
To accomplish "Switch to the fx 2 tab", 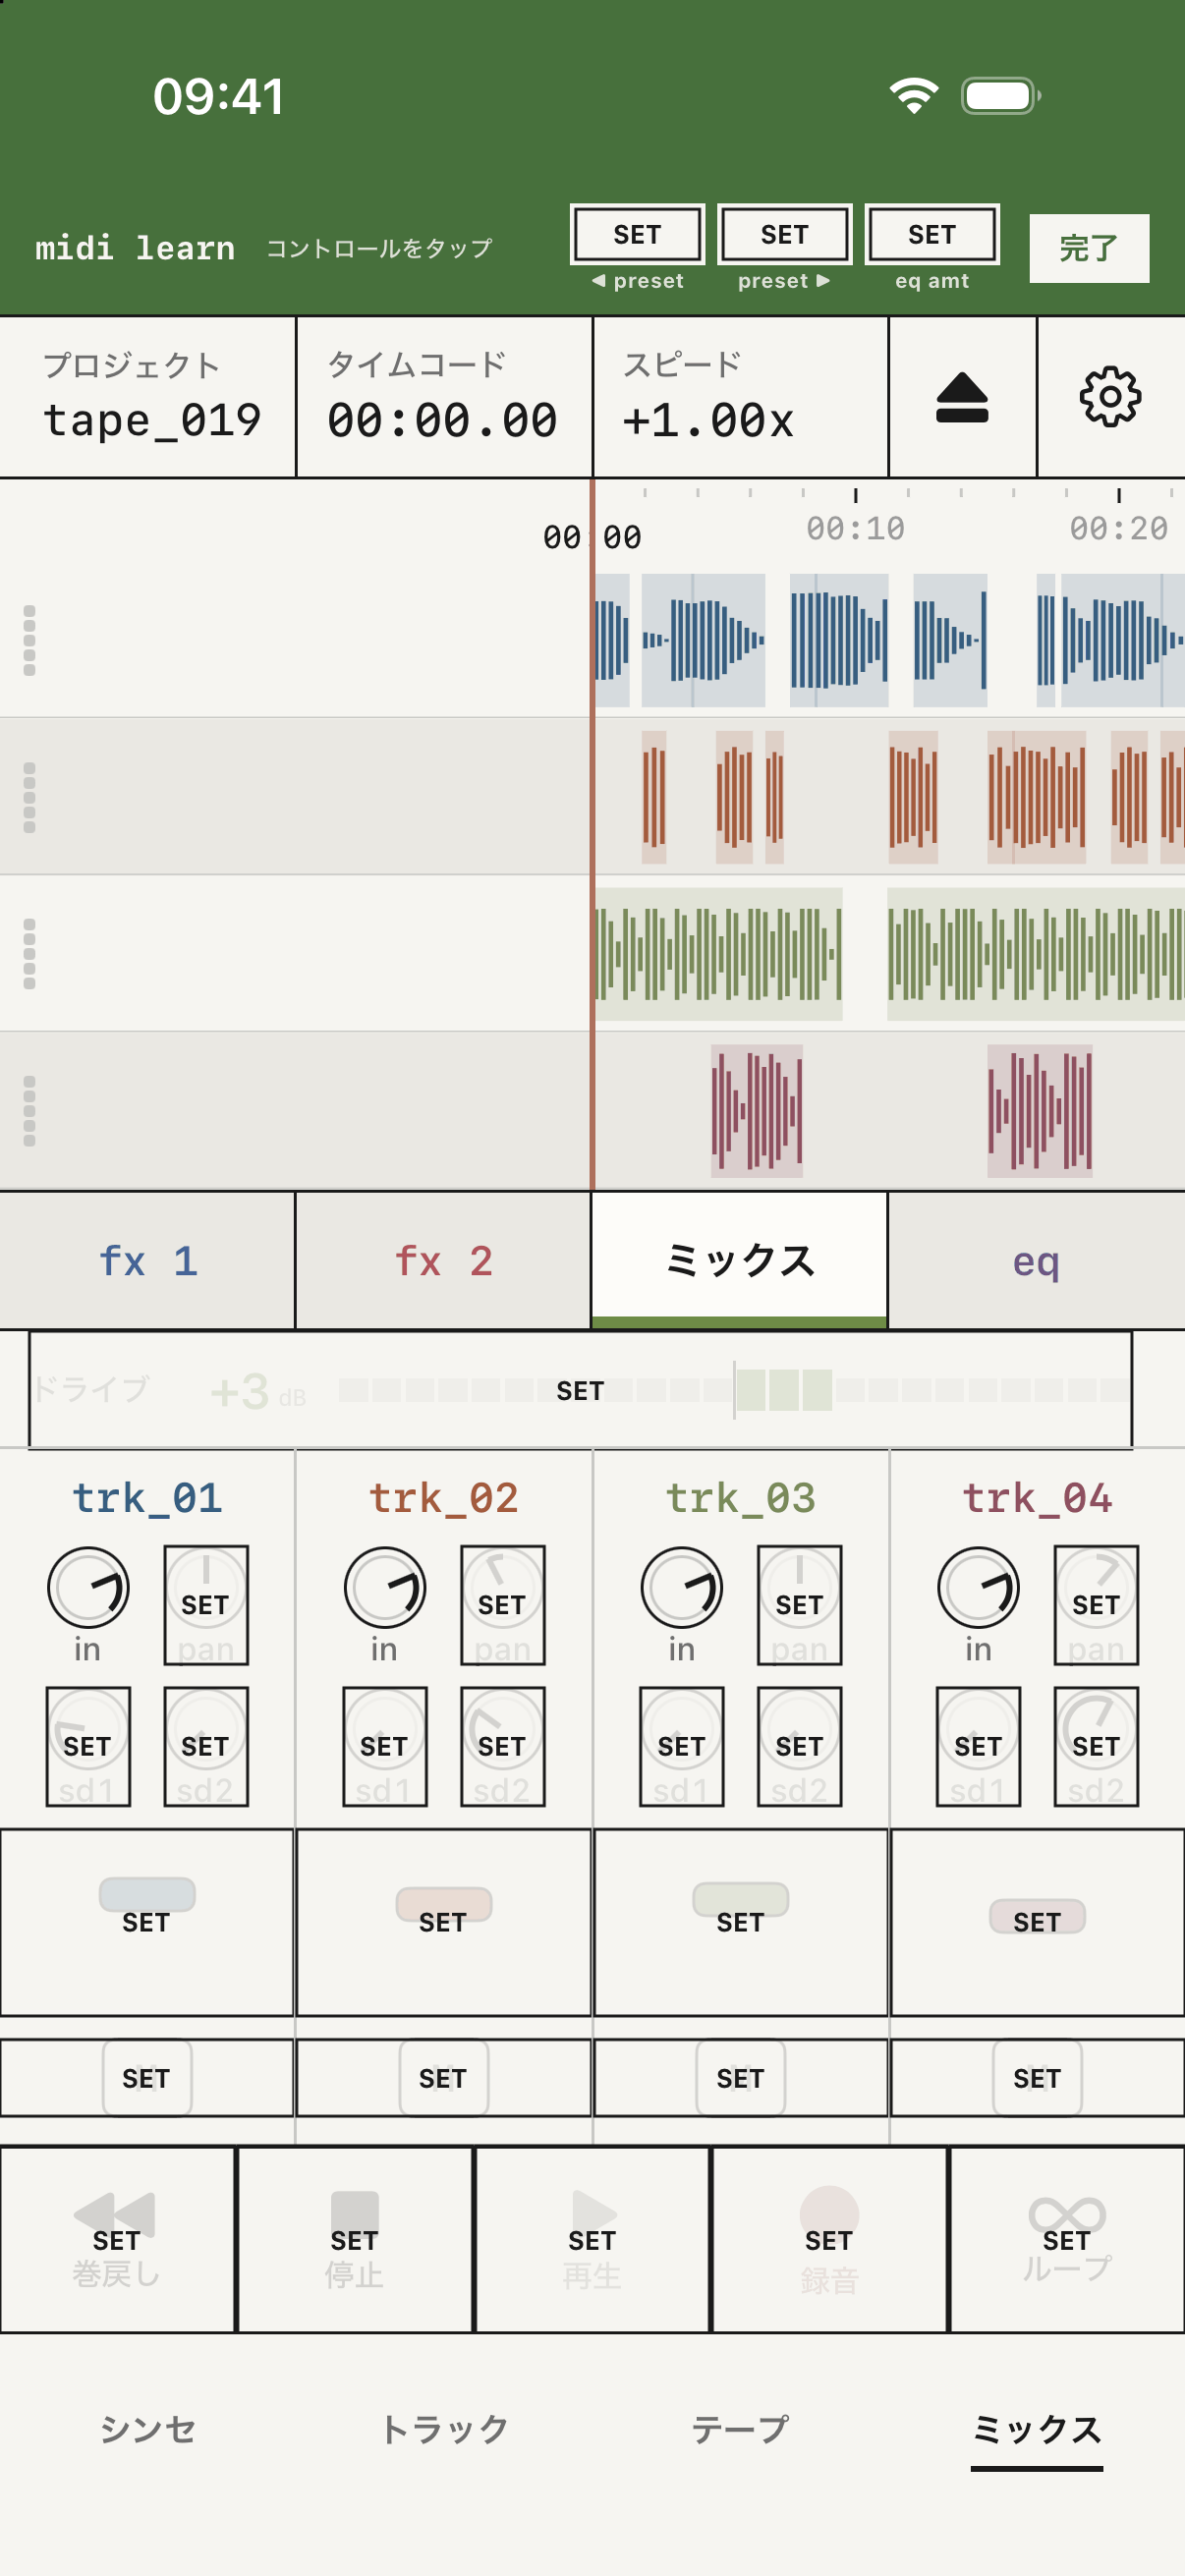I will [x=444, y=1260].
